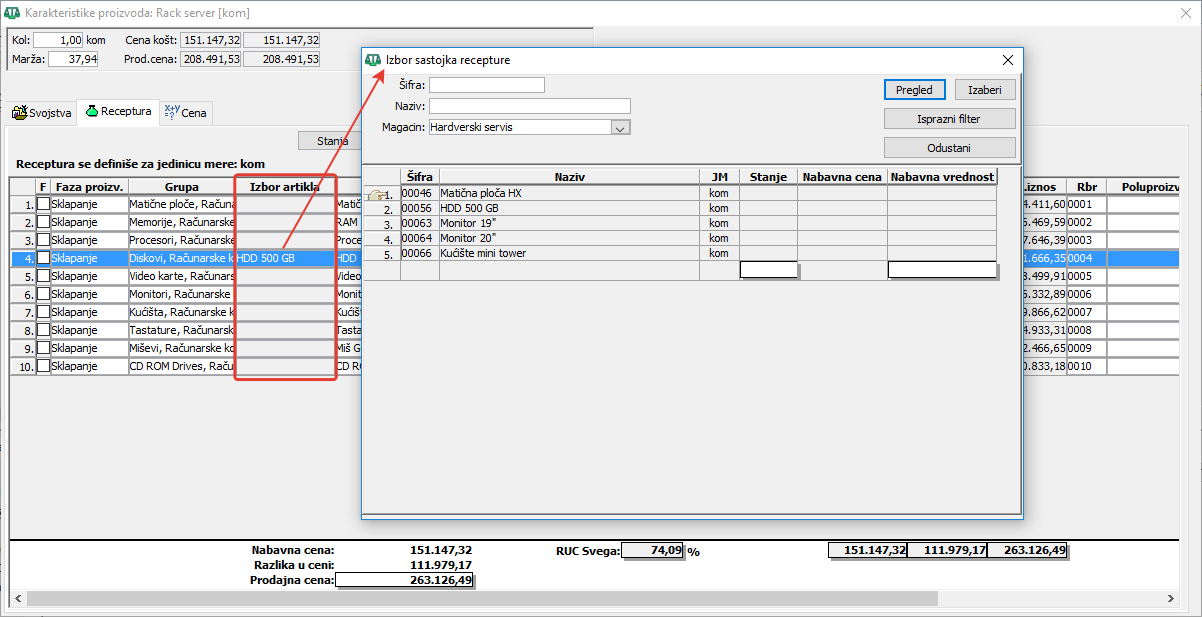This screenshot has width=1202, height=617.
Task: Select row HDD 500 GB in dialog
Action: [680, 208]
